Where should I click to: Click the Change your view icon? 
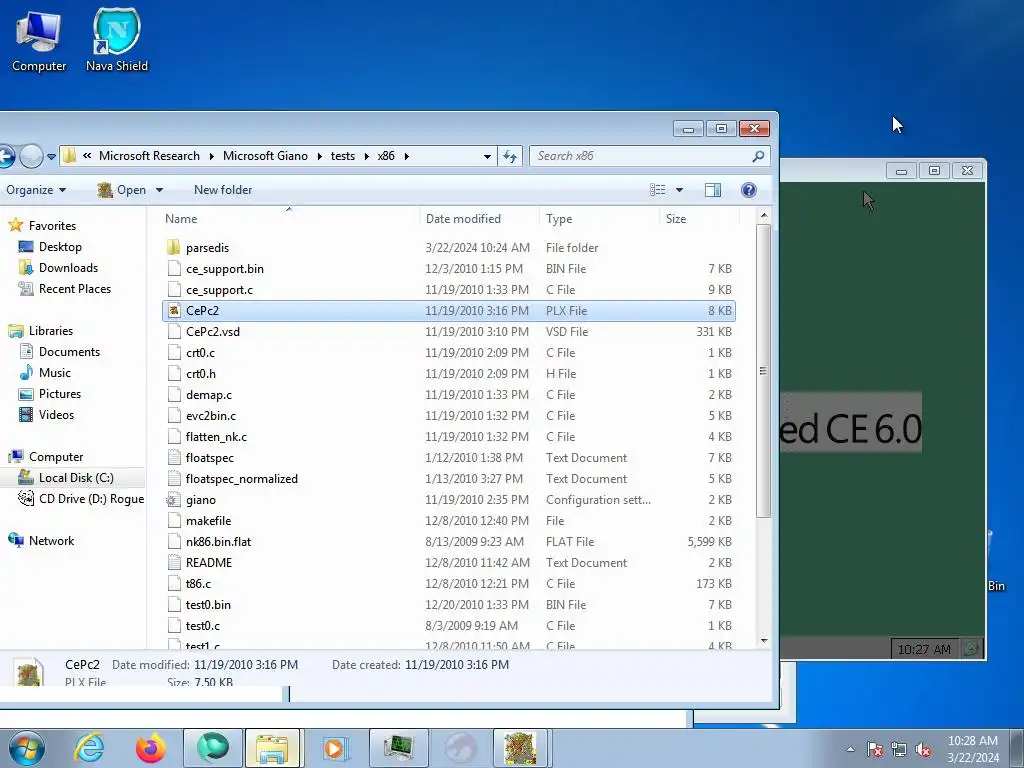pos(658,190)
